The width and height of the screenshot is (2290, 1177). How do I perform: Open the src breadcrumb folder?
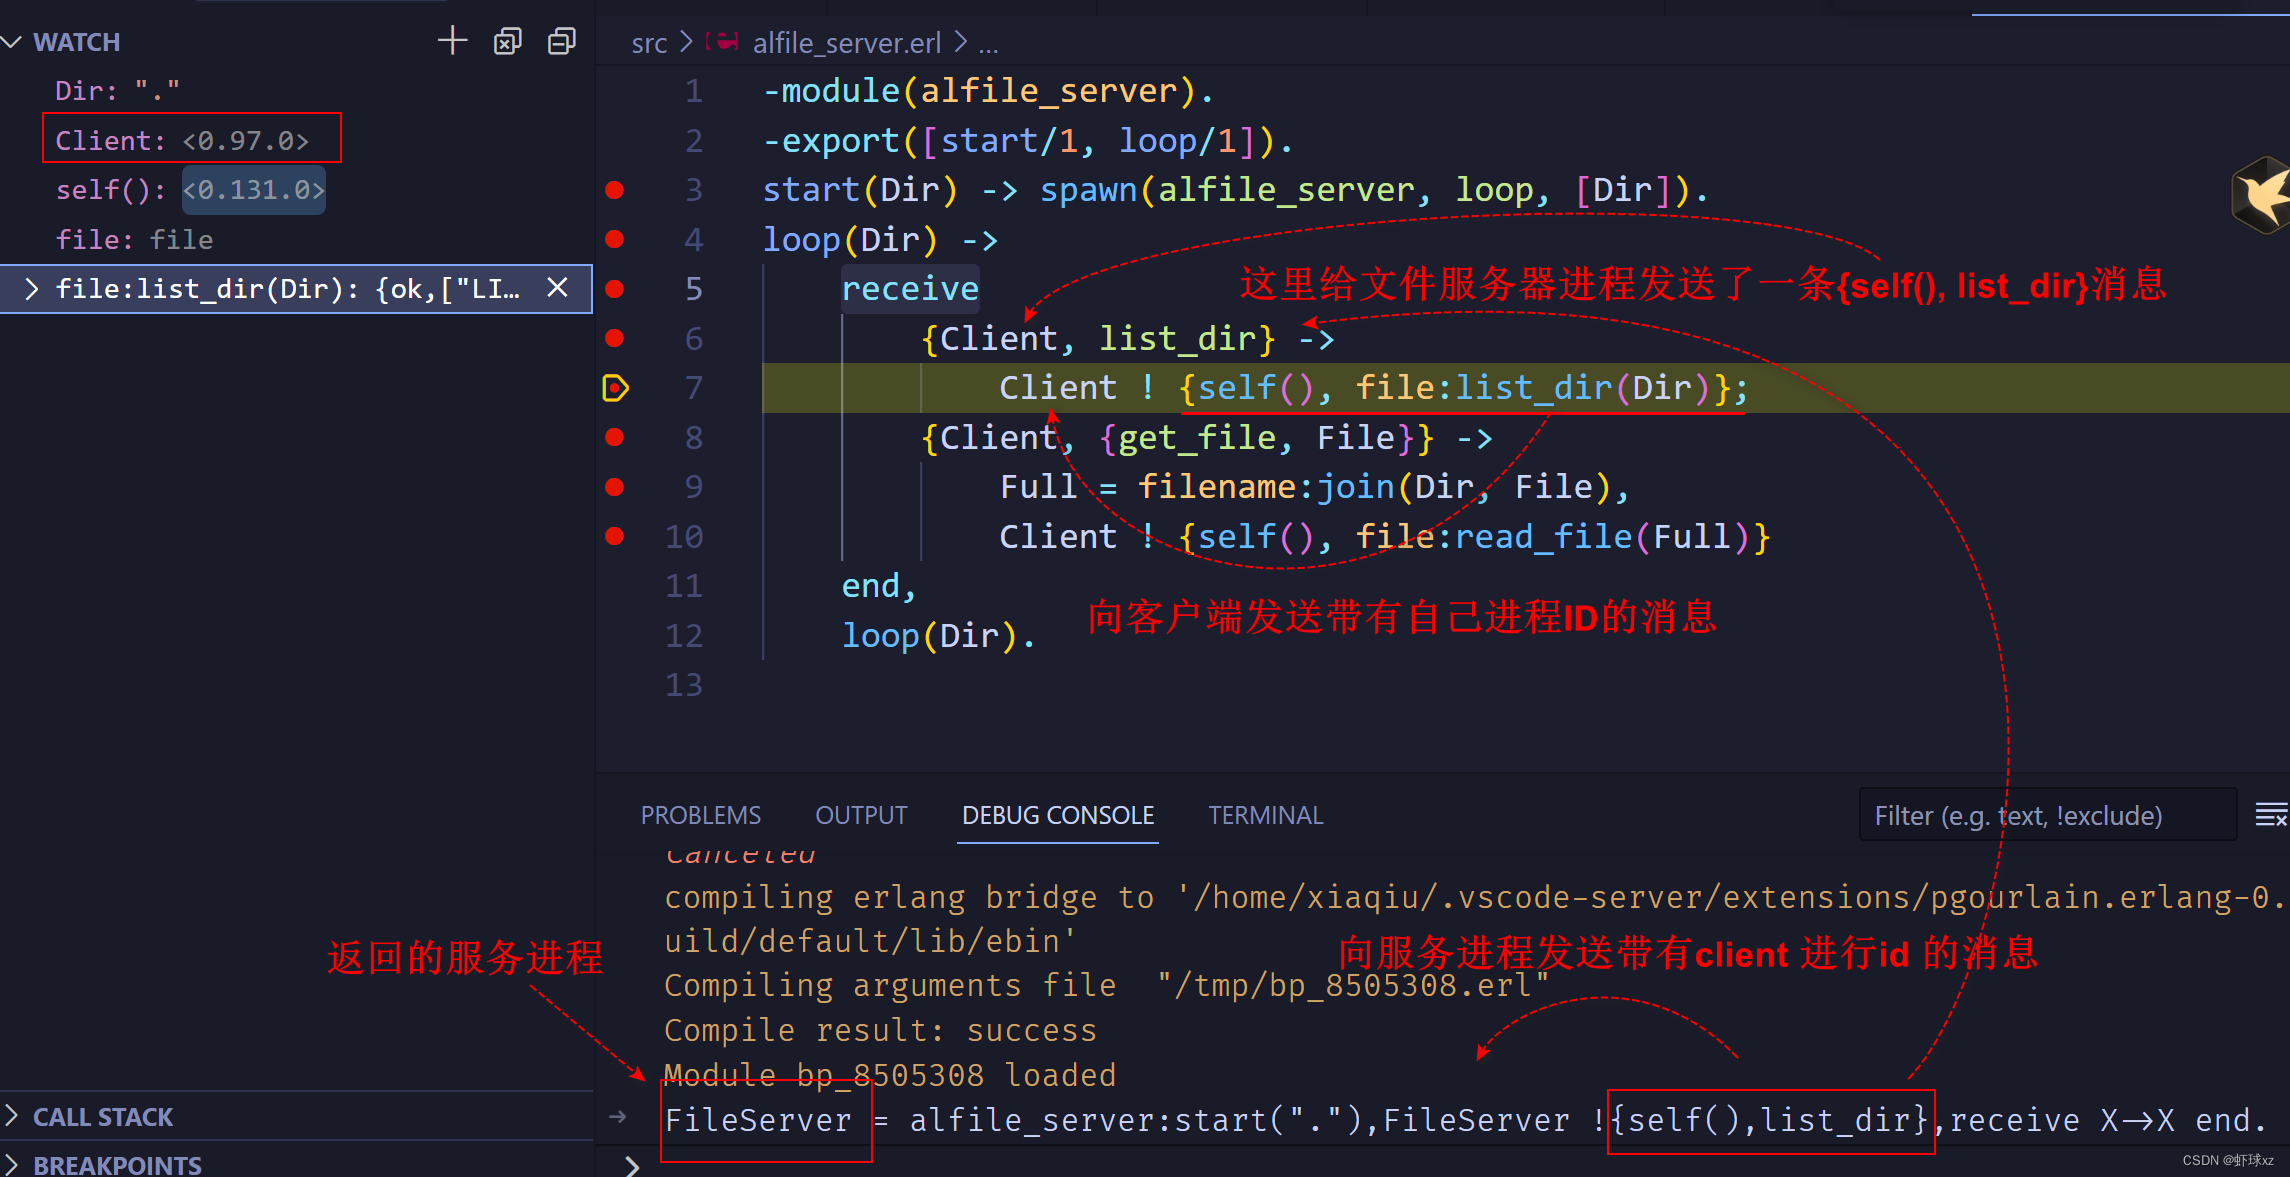[649, 43]
